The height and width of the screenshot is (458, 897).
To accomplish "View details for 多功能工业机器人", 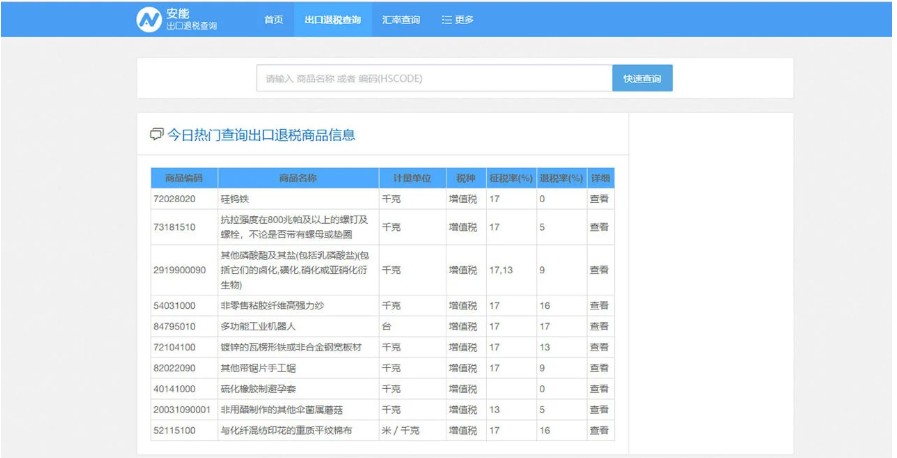I will [599, 326].
